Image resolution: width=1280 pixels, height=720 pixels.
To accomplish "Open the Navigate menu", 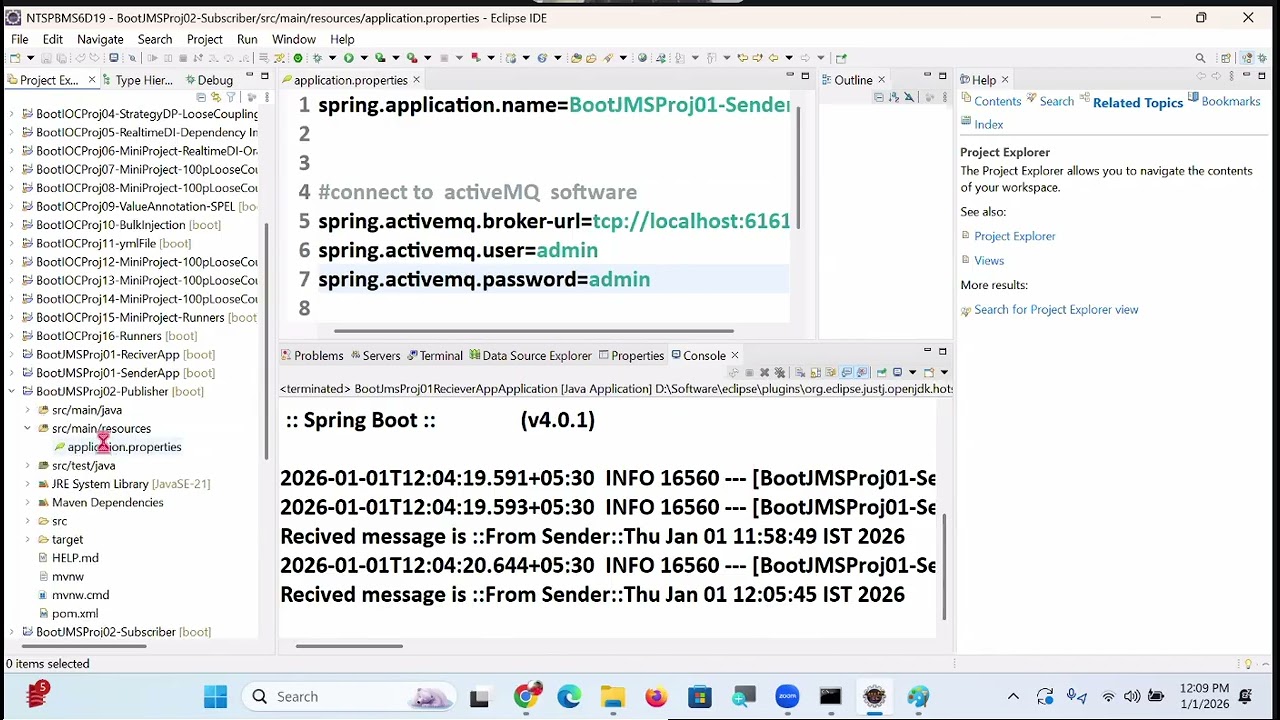I will (x=100, y=39).
